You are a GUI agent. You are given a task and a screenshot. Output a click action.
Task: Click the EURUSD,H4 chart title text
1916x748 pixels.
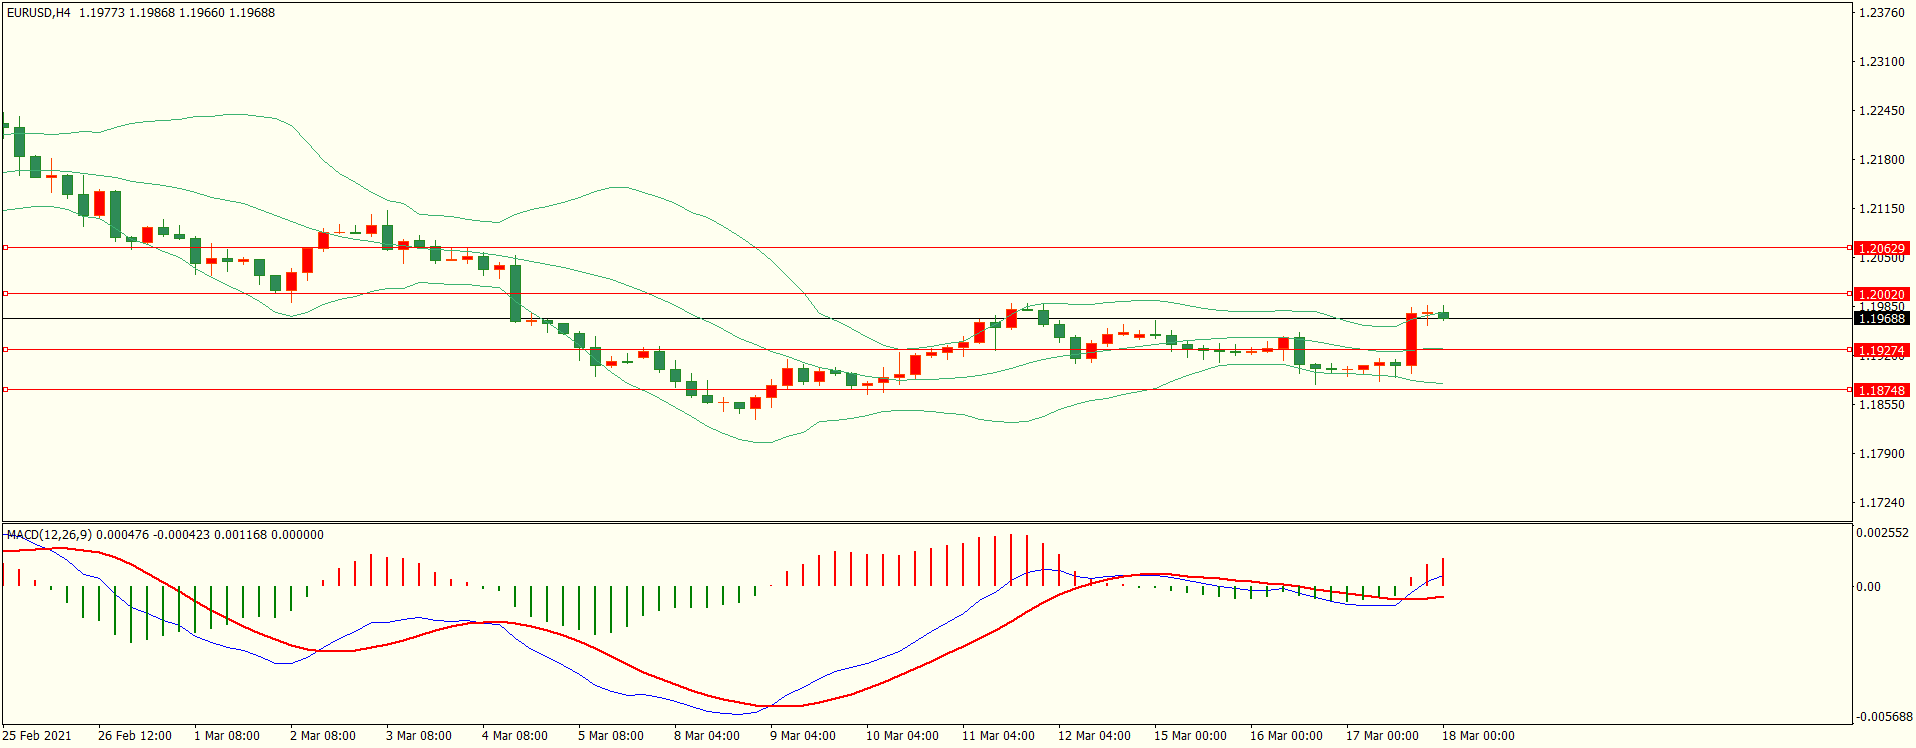(x=39, y=13)
